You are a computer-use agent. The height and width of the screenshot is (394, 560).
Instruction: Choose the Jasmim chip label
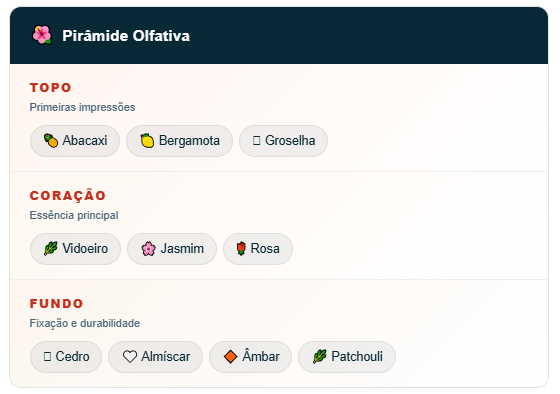[182, 248]
